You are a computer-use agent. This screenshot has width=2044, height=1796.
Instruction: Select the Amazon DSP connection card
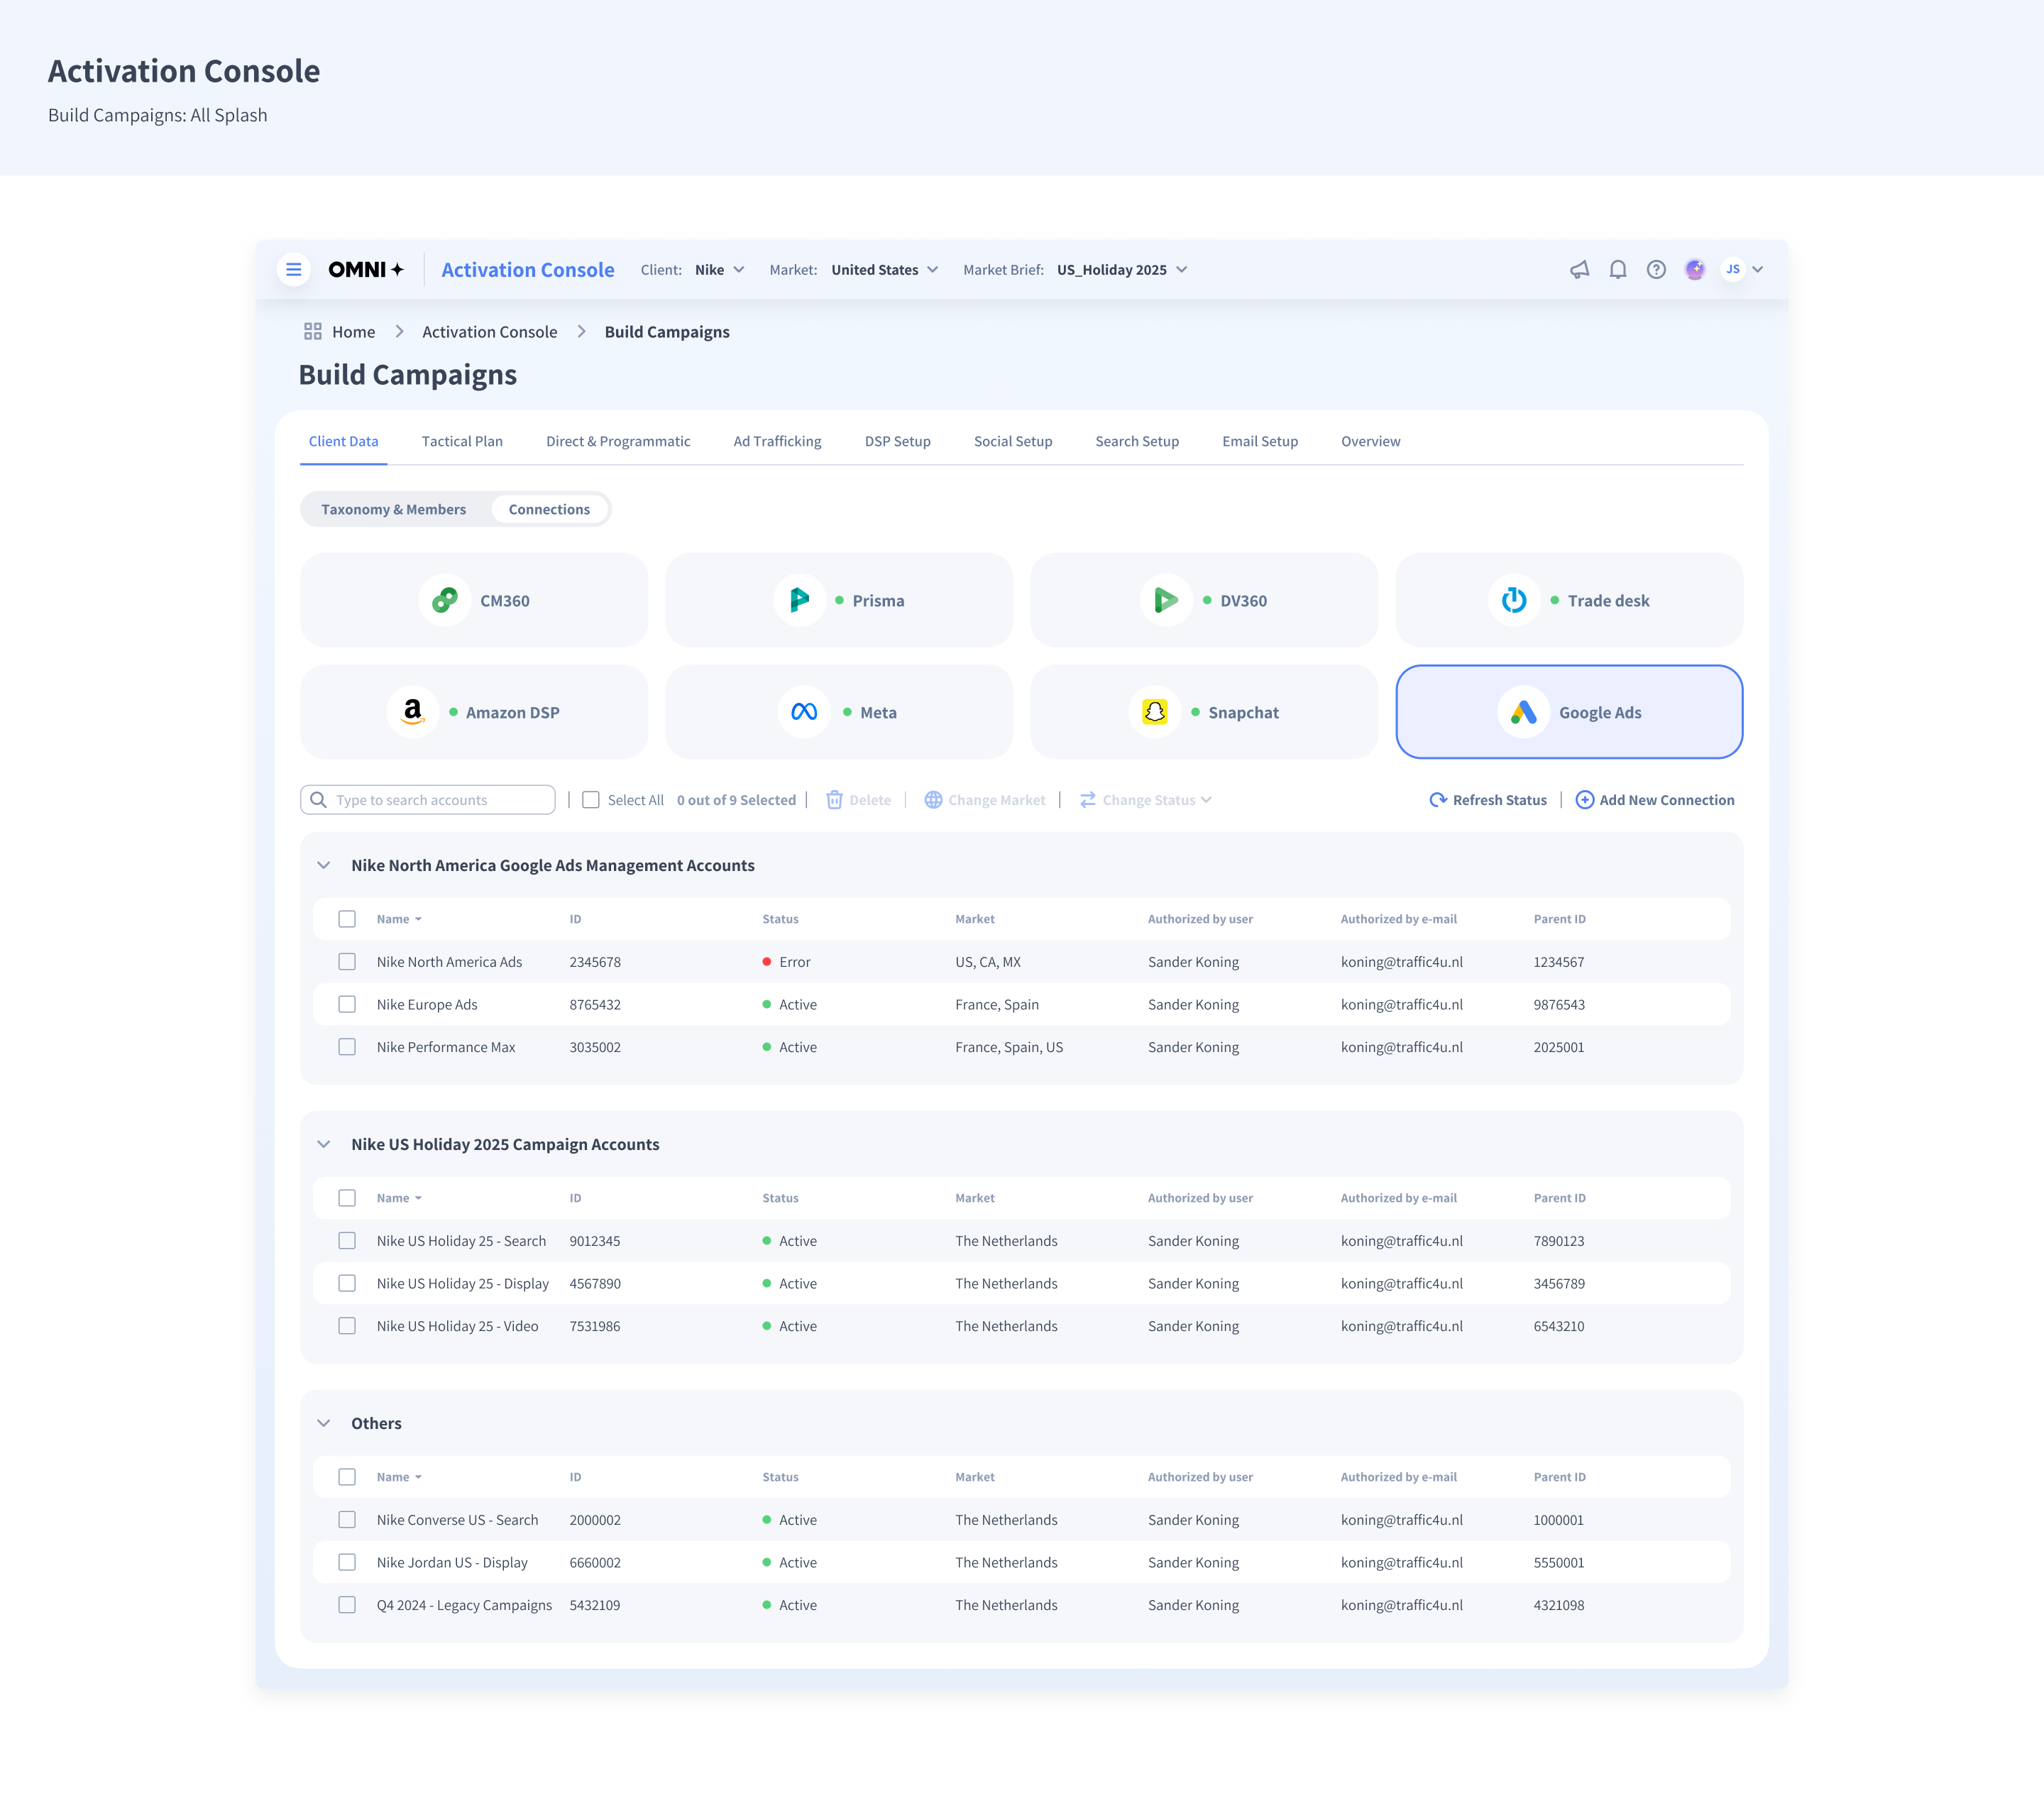pyautogui.click(x=473, y=712)
